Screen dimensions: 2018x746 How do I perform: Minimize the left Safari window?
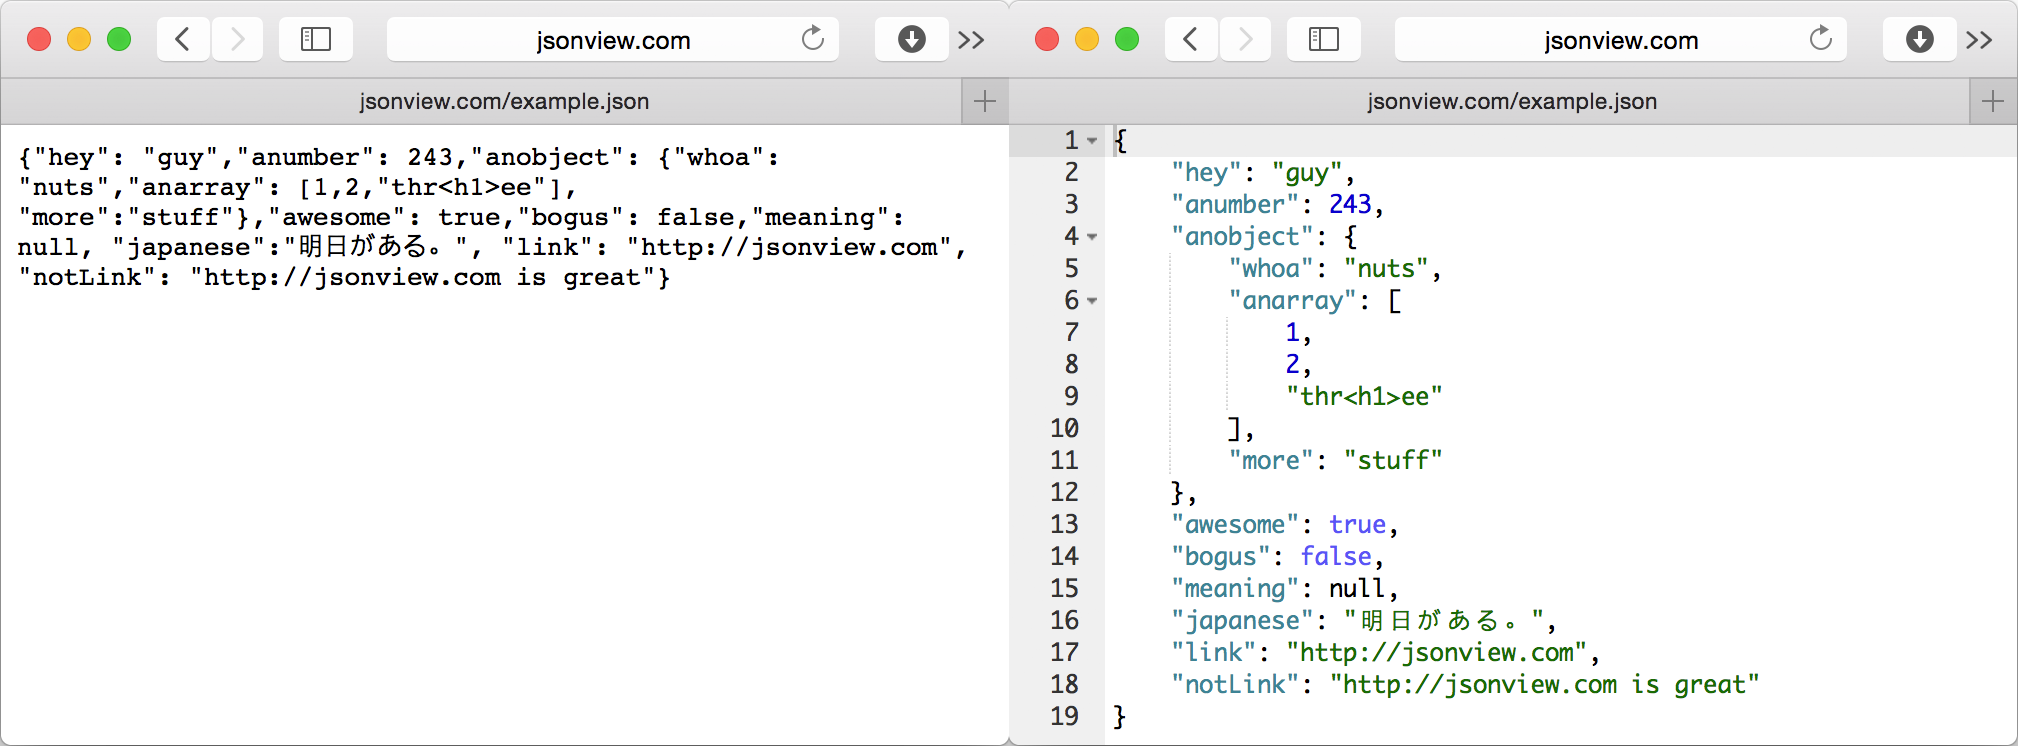(79, 39)
